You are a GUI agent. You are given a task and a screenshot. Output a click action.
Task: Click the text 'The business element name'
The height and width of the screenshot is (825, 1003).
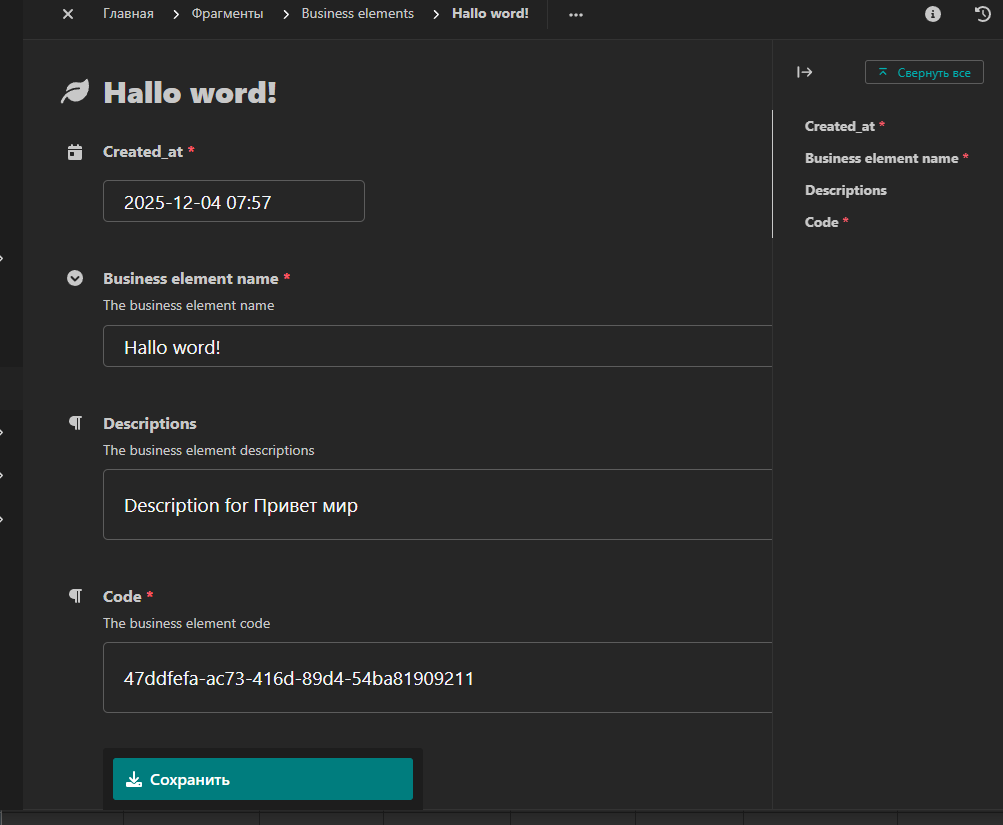[x=189, y=306]
